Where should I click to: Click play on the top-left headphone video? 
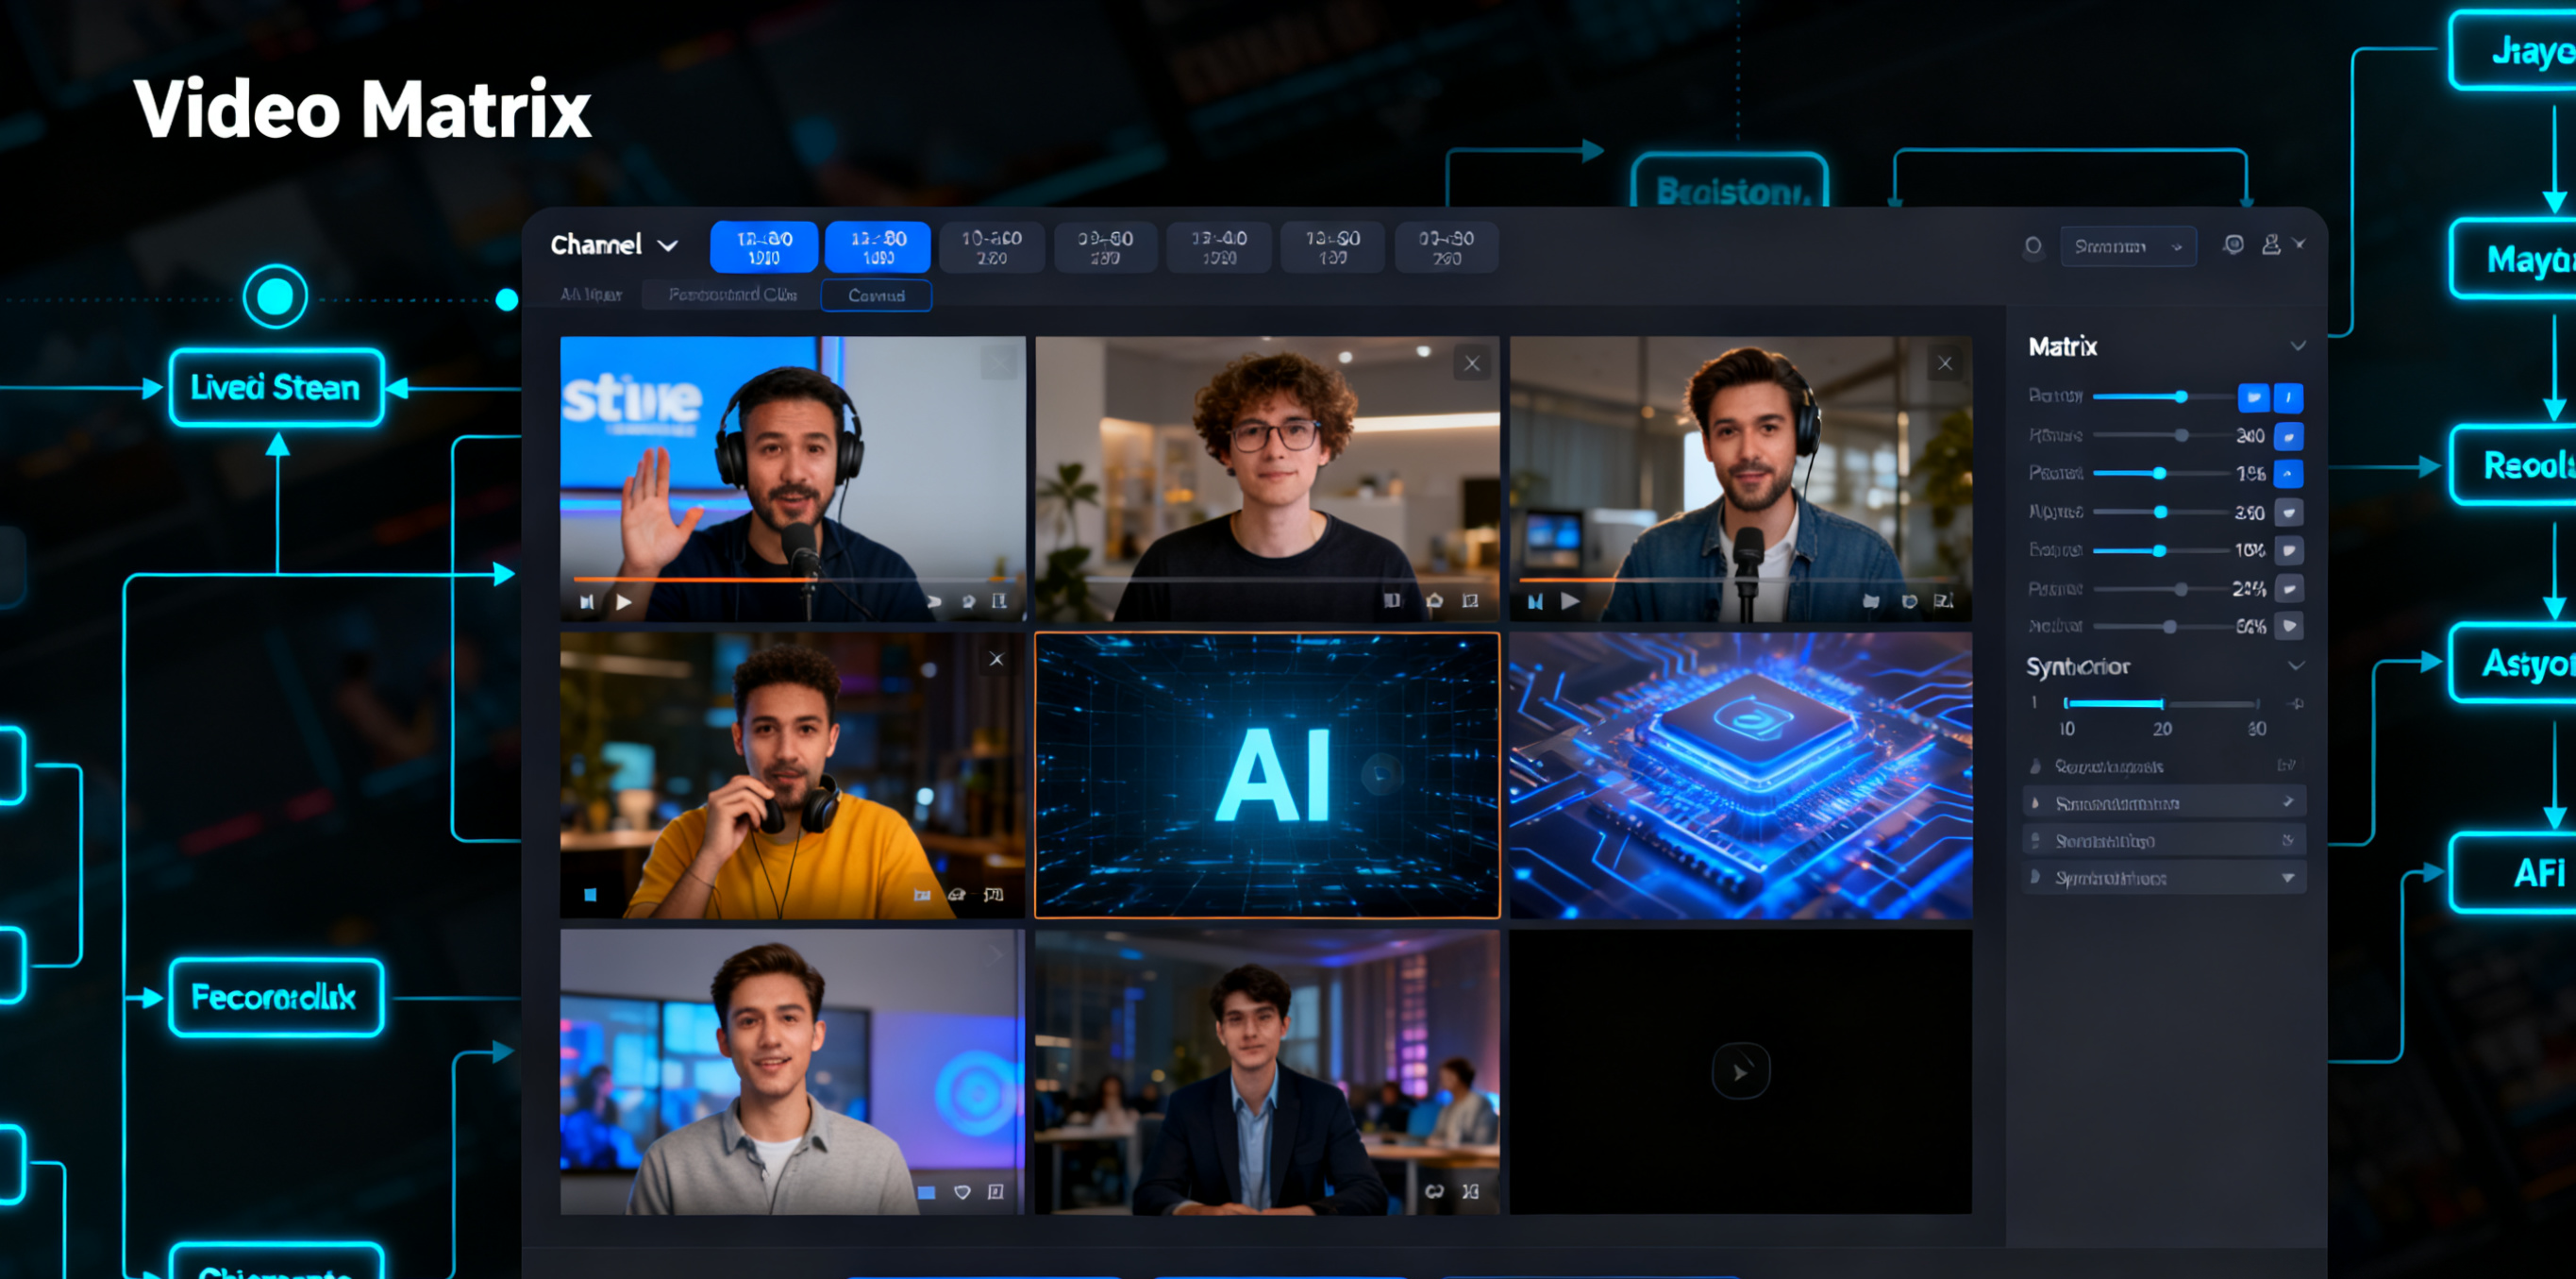pos(624,602)
